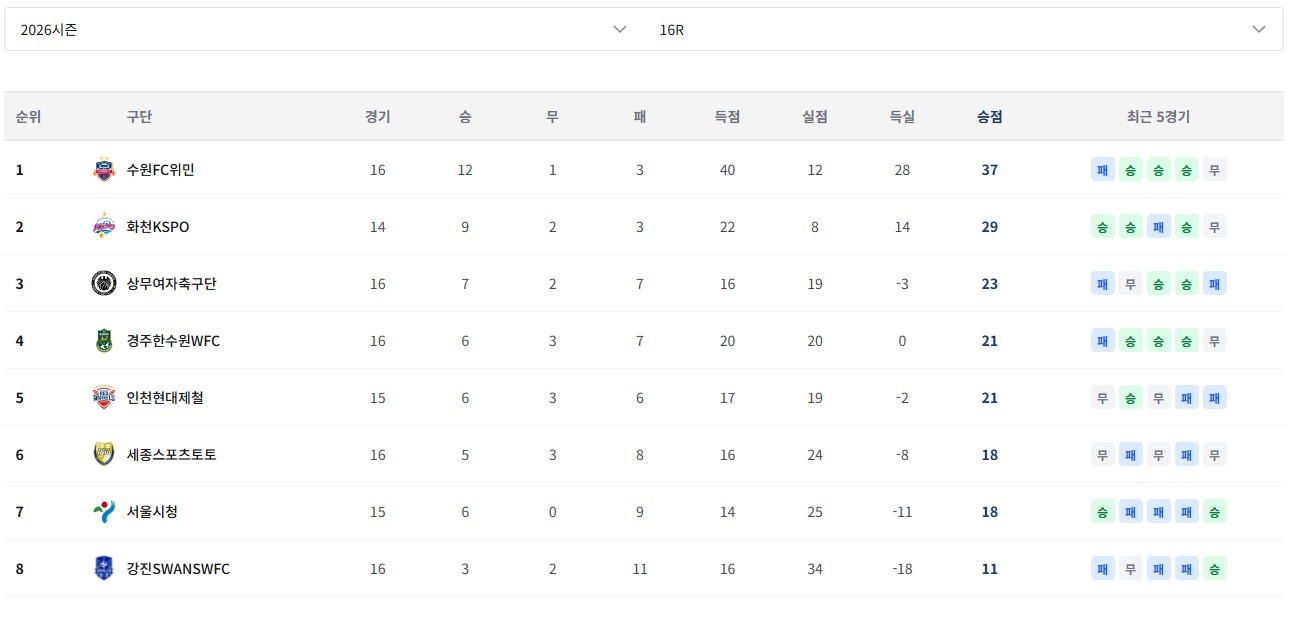This screenshot has width=1289, height=624.
Task: Click the 인천현대제철 team logo
Action: point(104,398)
